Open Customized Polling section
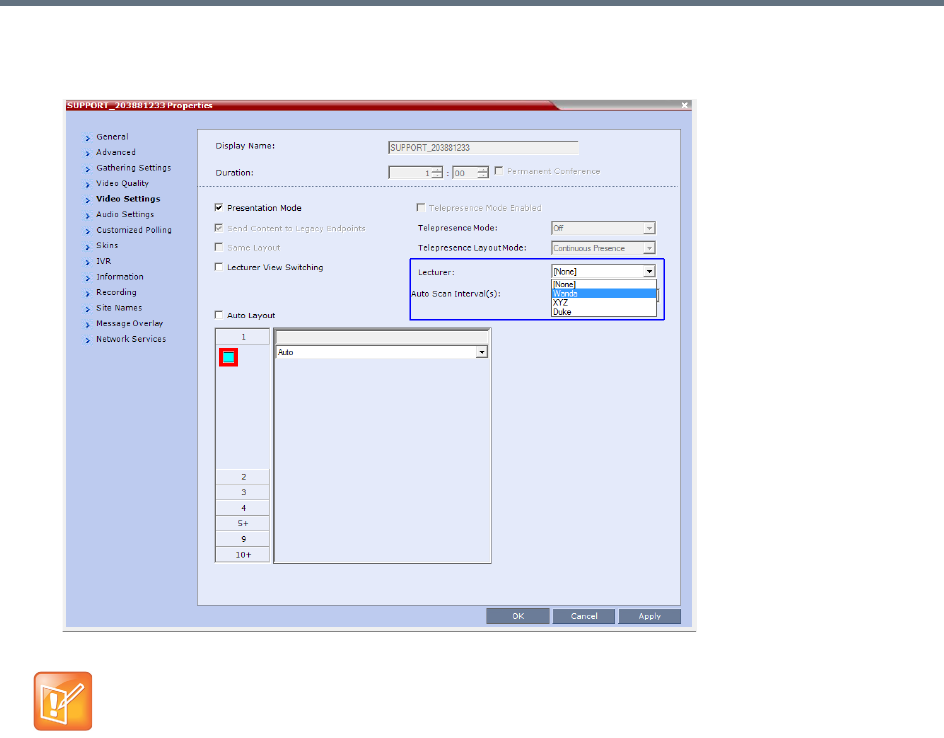Image resolution: width=944 pixels, height=738 pixels. [134, 230]
